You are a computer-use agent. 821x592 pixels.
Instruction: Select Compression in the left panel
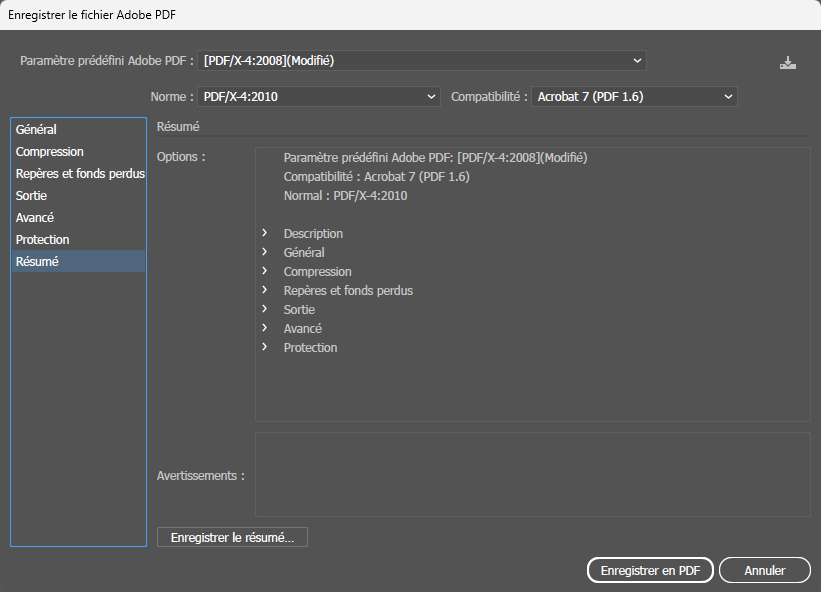50,152
